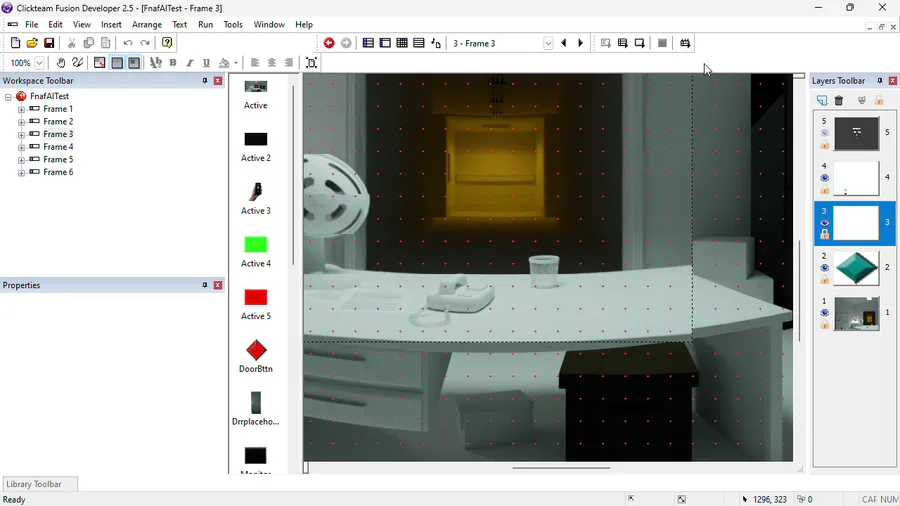The image size is (900, 506).
Task: Go to the next frame arrow
Action: click(x=580, y=43)
